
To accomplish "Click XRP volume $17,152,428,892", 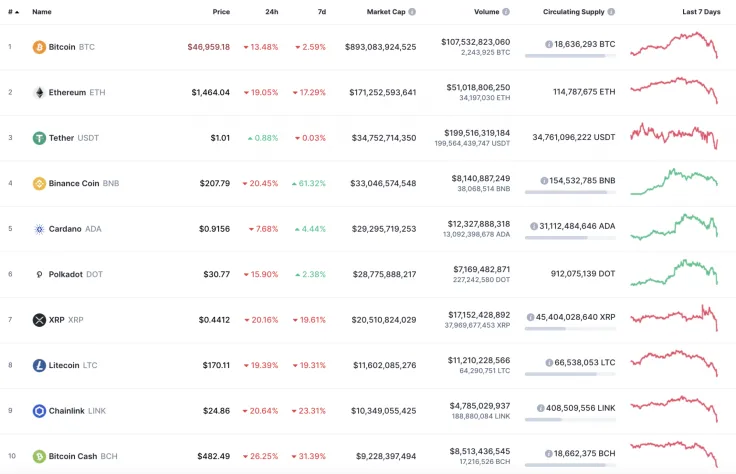I will [x=479, y=315].
